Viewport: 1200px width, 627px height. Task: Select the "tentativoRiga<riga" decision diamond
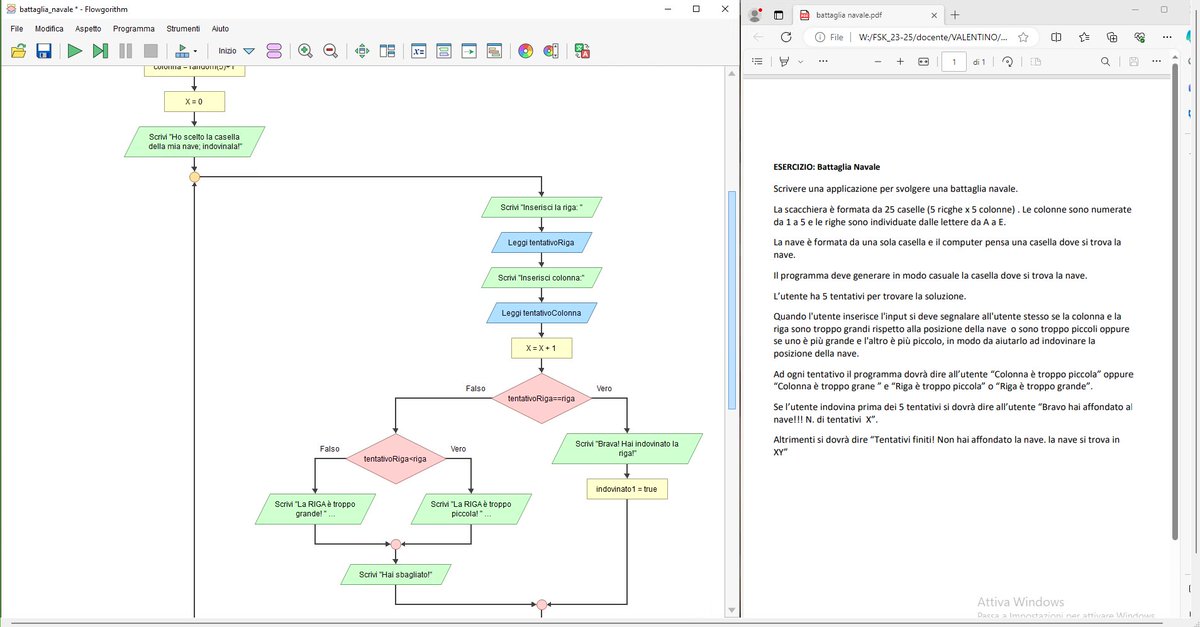point(395,458)
